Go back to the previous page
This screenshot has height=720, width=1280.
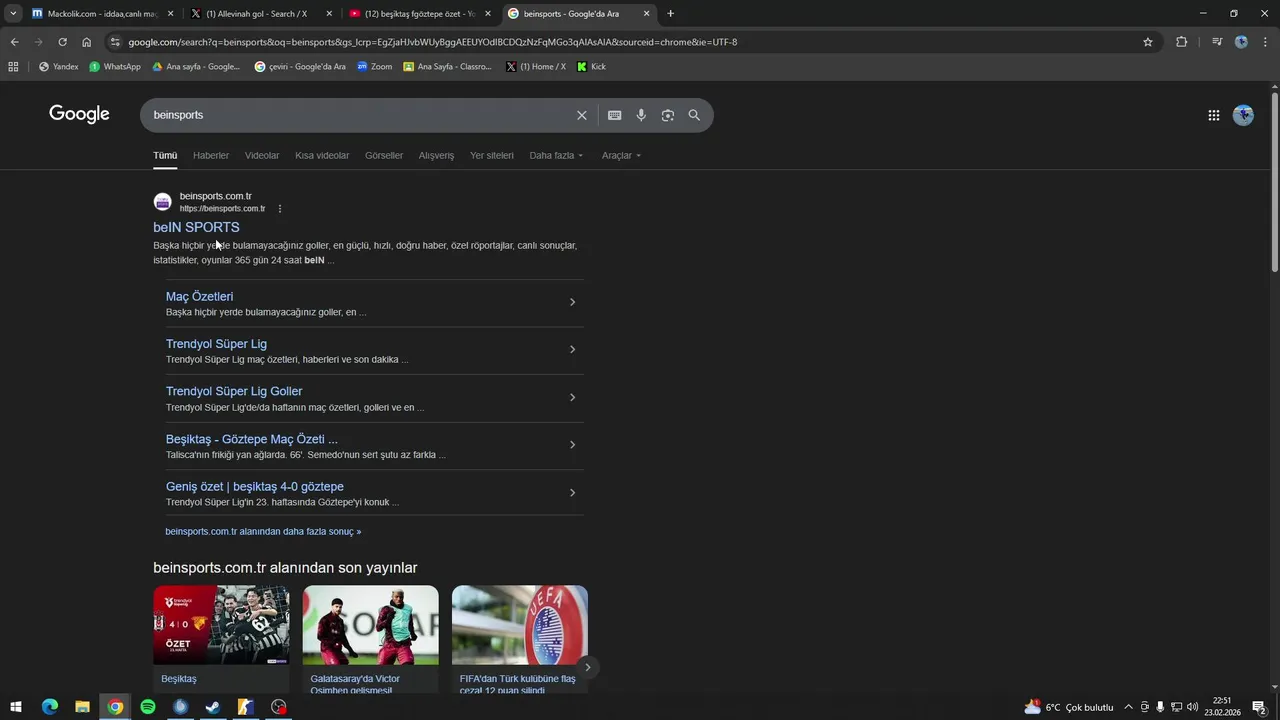[x=14, y=42]
